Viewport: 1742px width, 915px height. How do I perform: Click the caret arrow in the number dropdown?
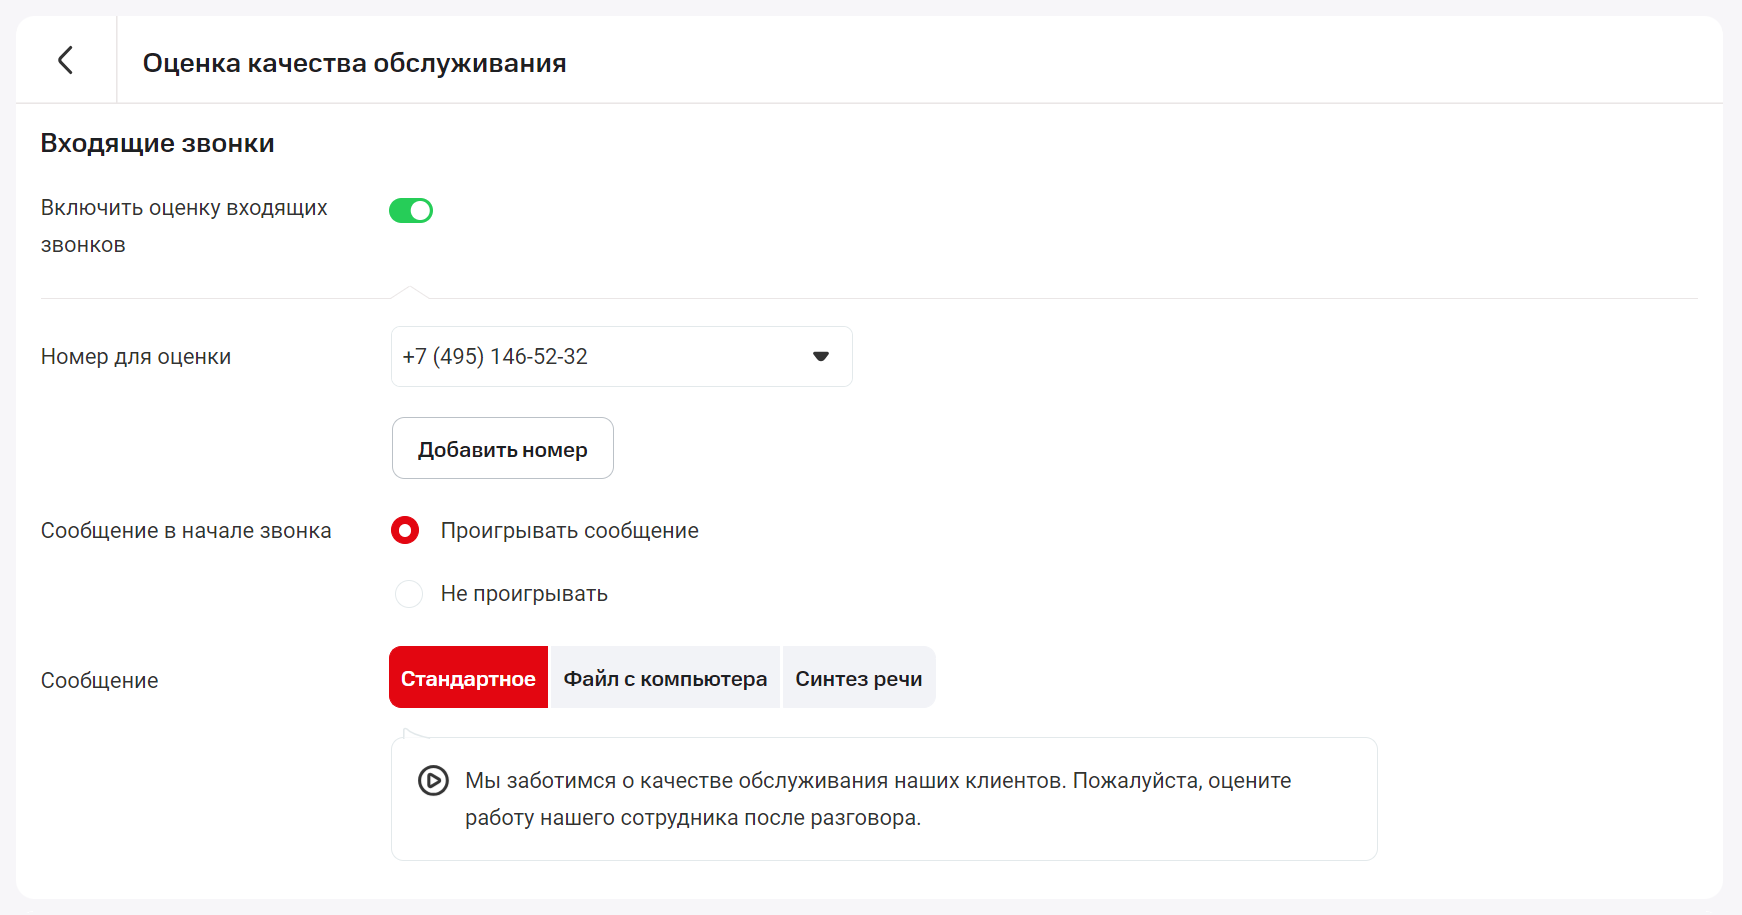[x=820, y=357]
